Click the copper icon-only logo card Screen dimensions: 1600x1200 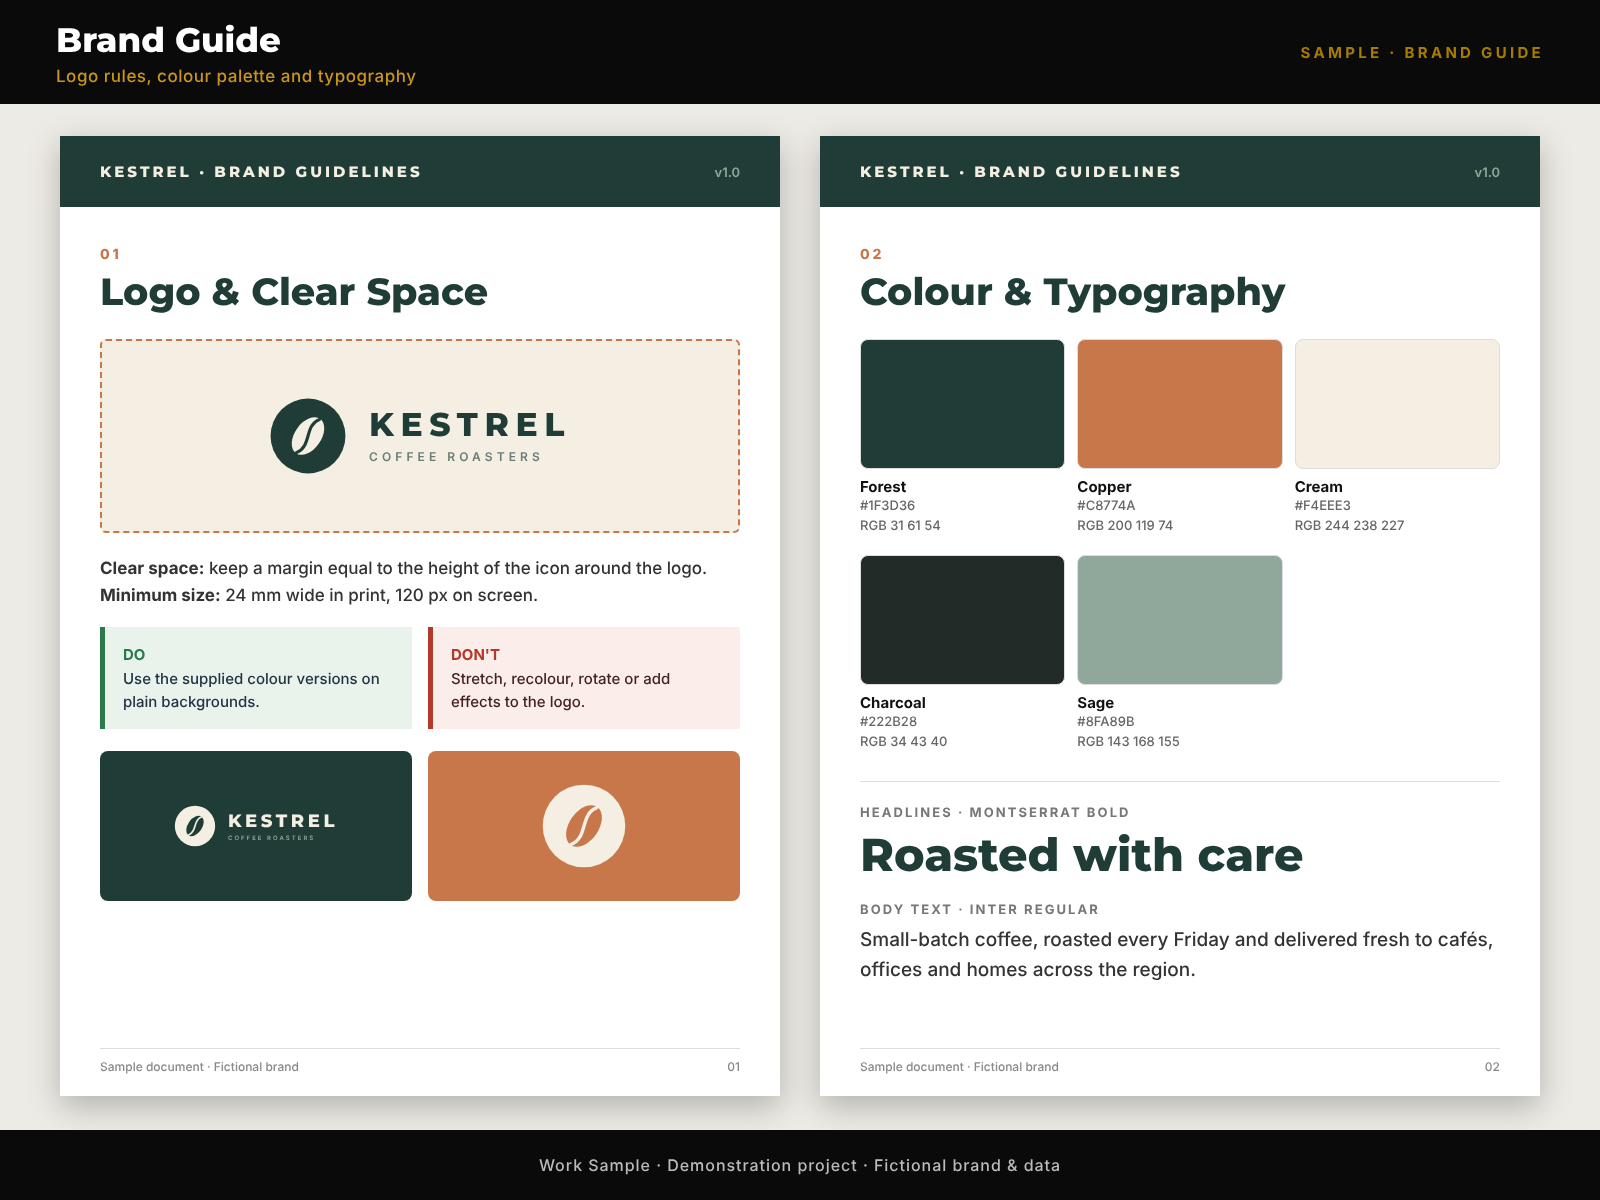584,826
